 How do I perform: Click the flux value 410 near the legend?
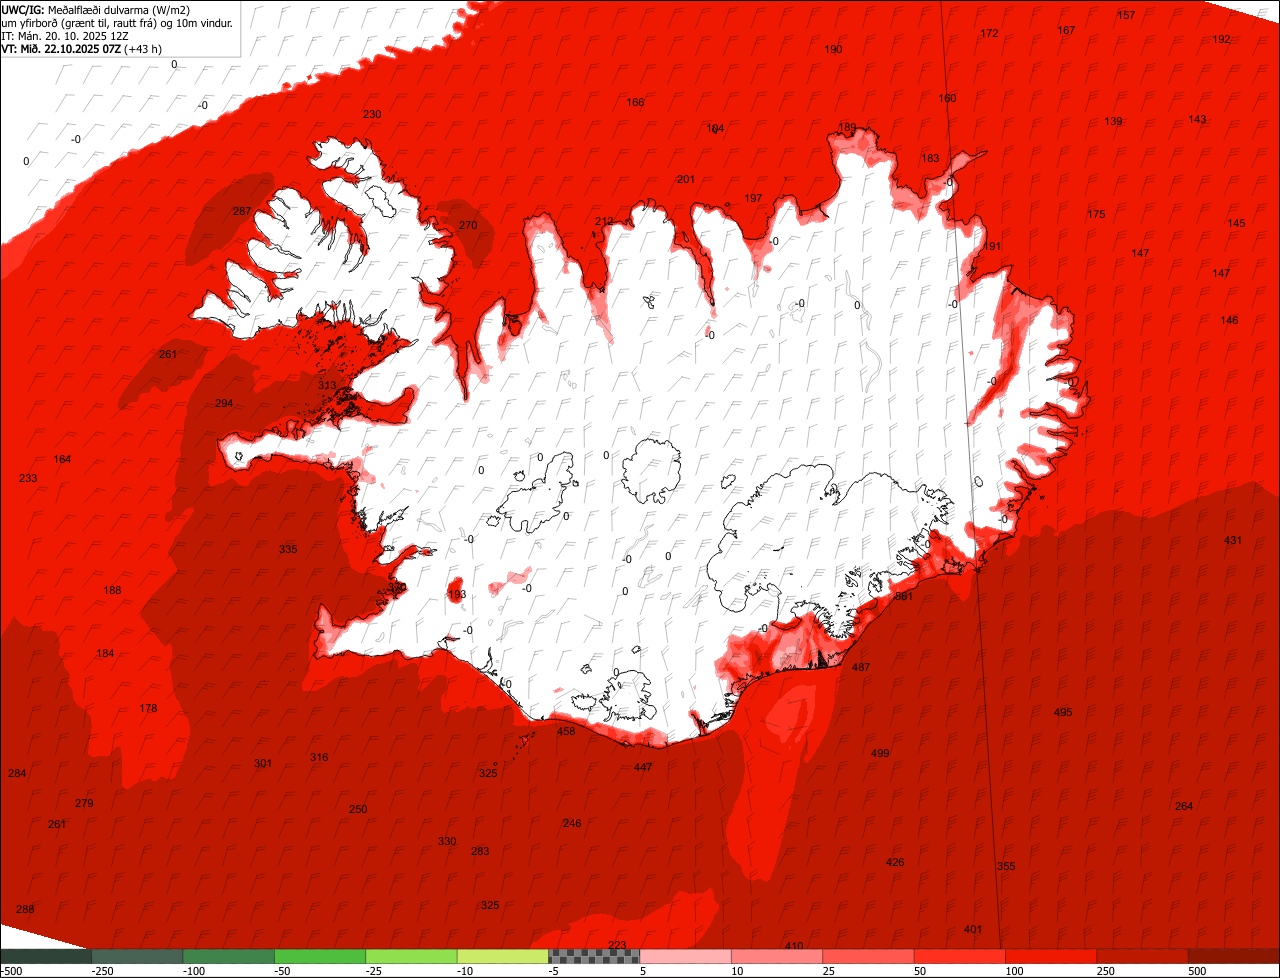tap(794, 946)
